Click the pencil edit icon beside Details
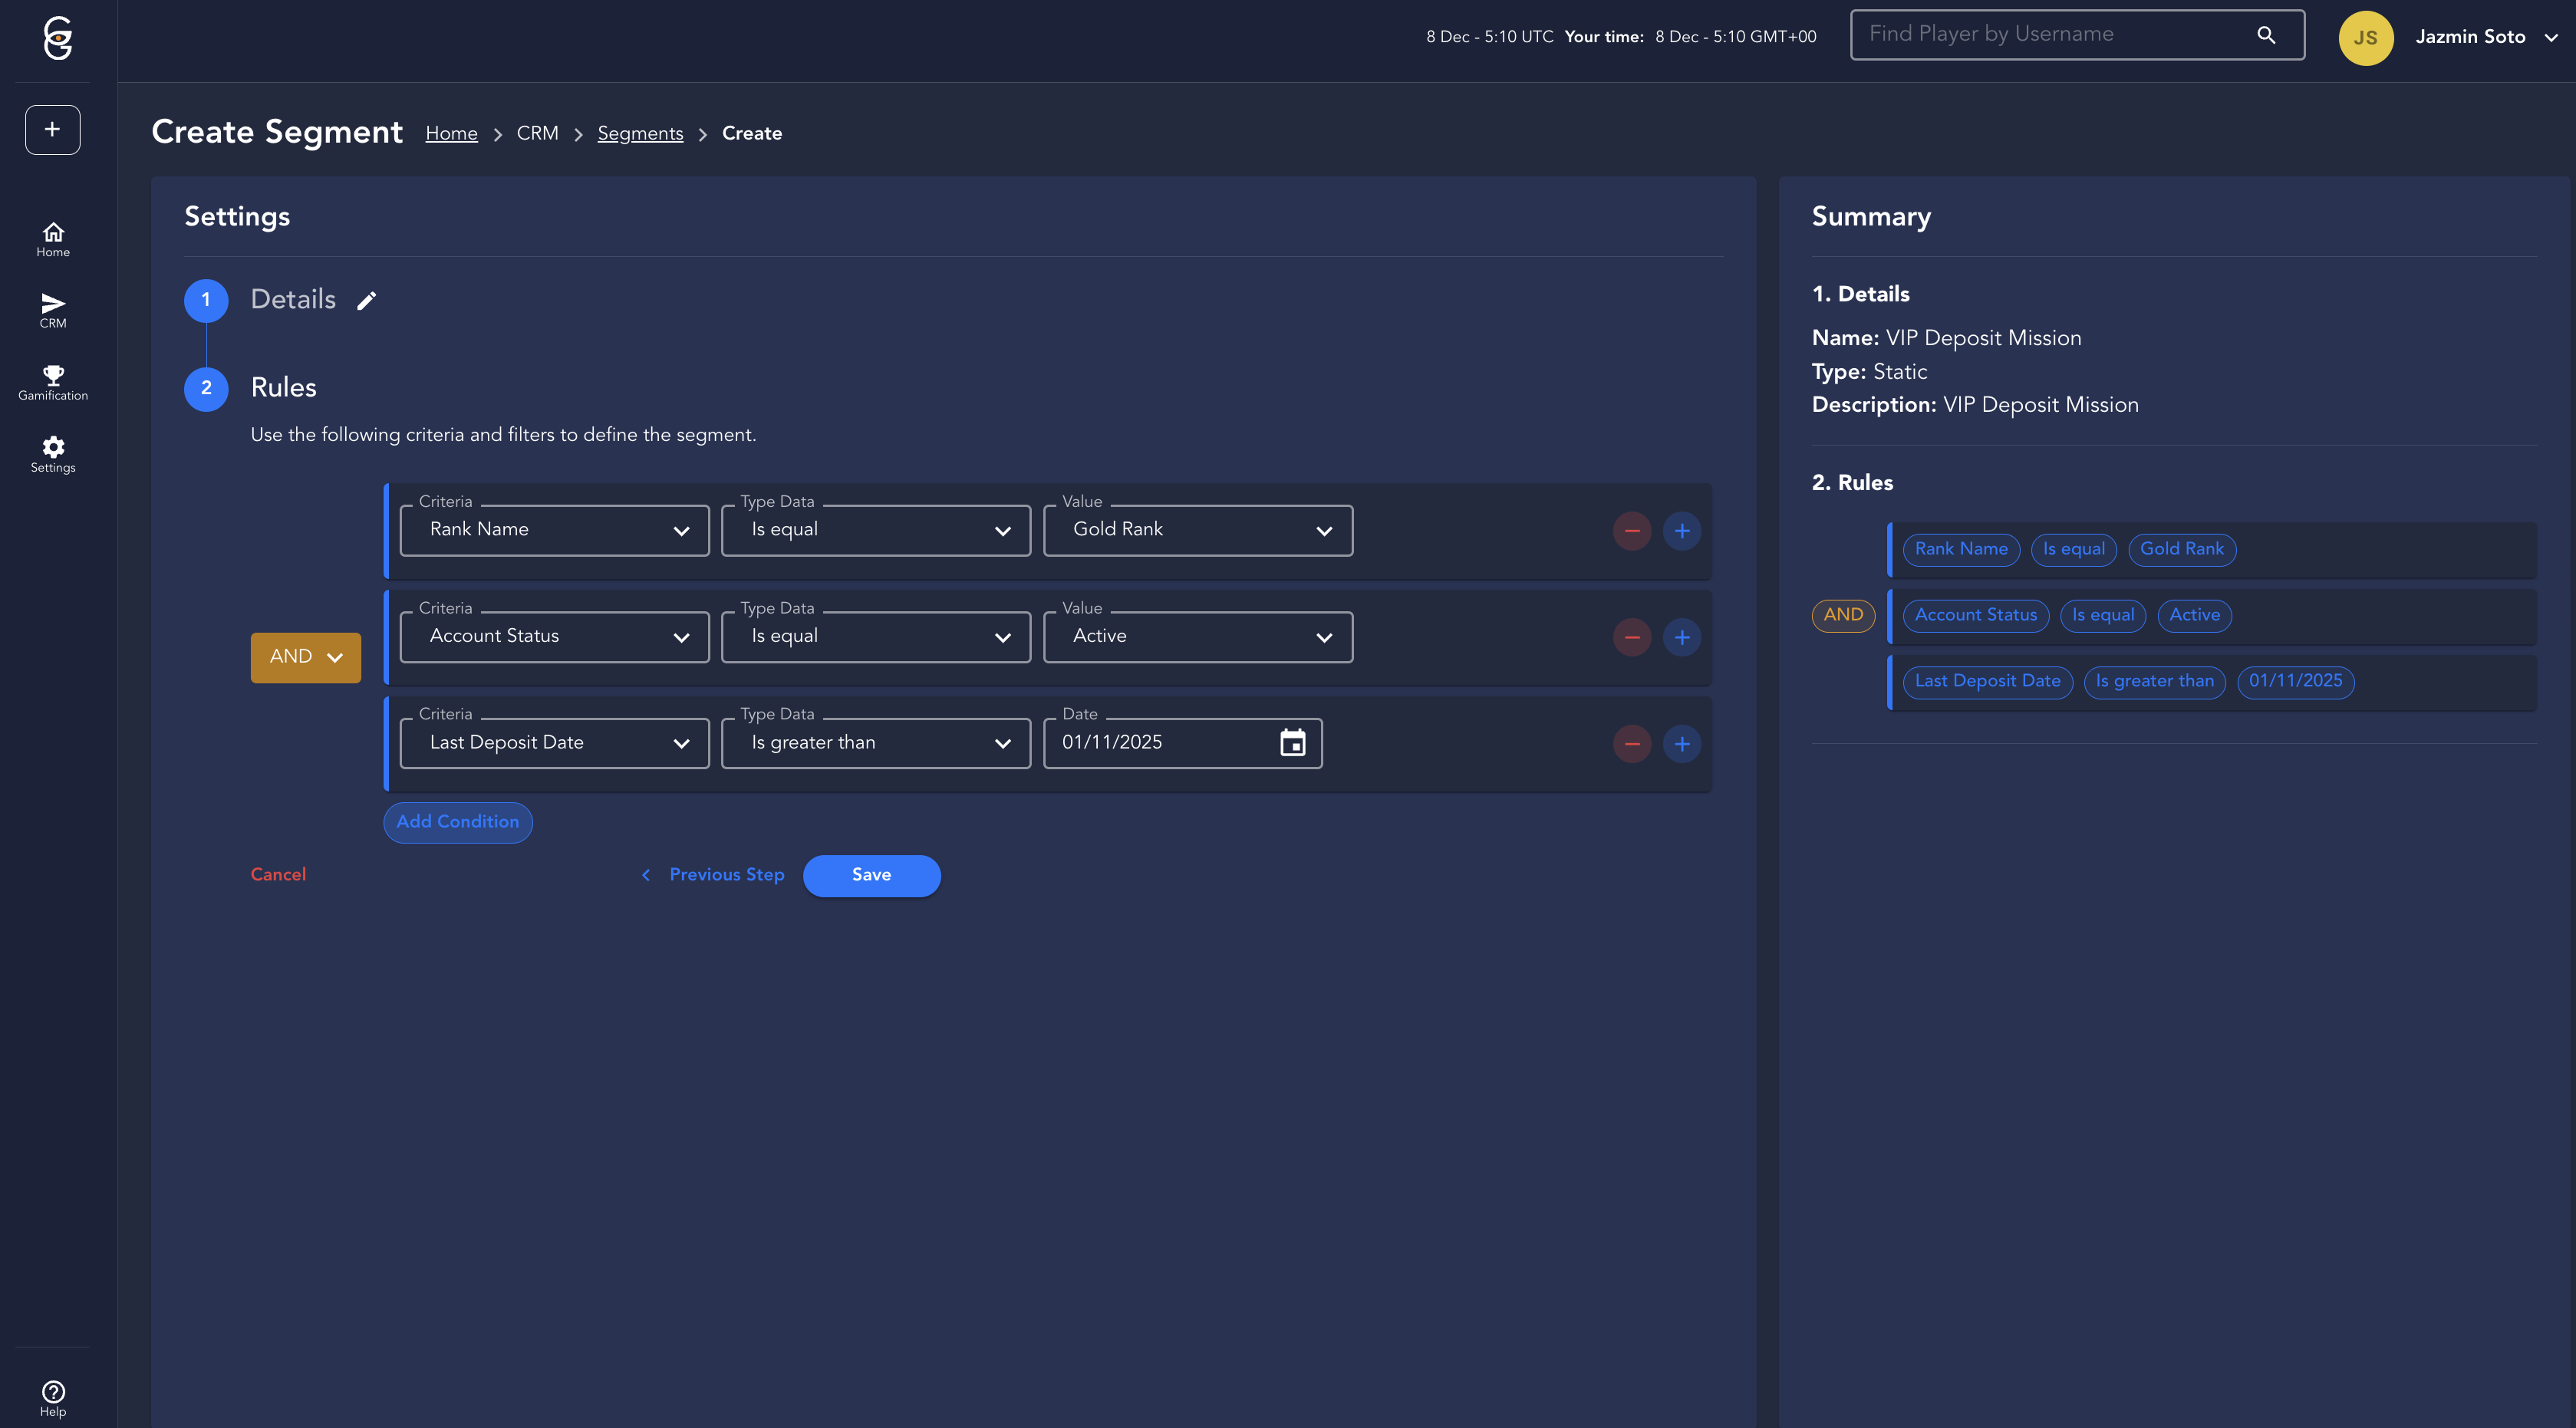The height and width of the screenshot is (1428, 2576). click(367, 300)
